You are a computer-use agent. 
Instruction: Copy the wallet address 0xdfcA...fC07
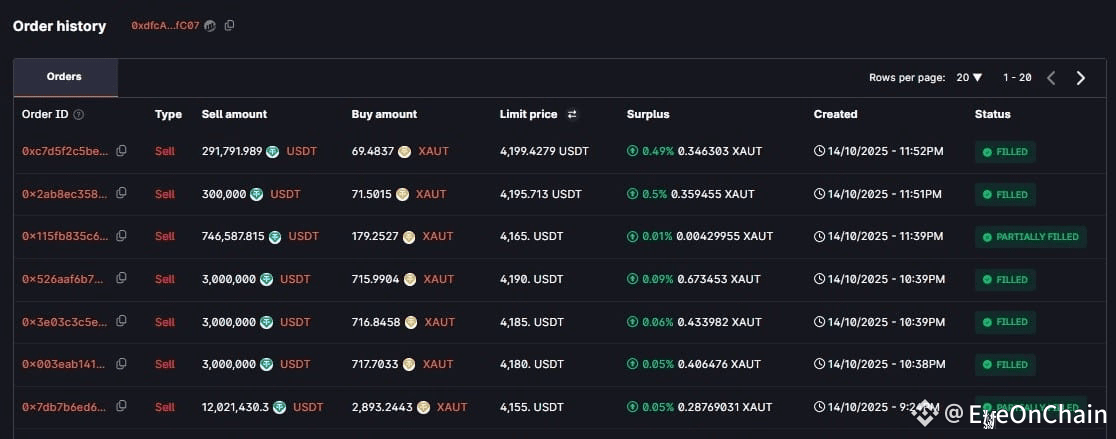[230, 26]
